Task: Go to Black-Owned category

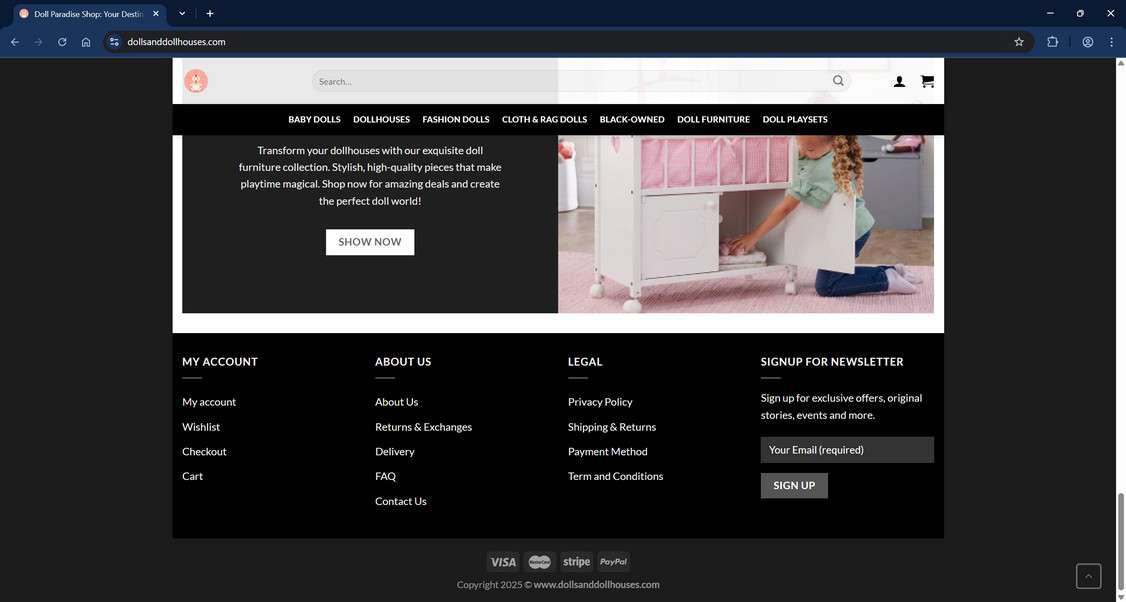Action: click(632, 119)
